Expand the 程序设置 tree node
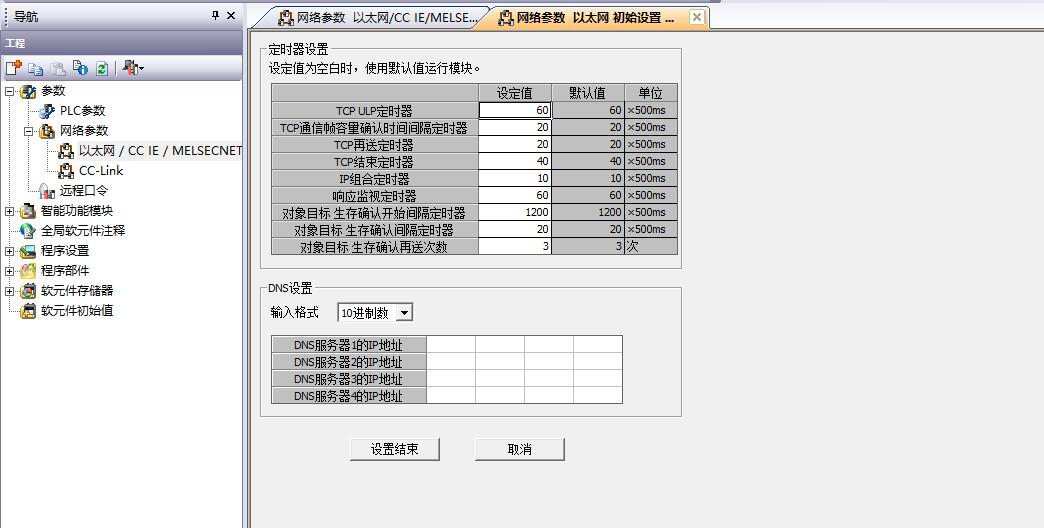This screenshot has width=1044, height=528. 10,251
